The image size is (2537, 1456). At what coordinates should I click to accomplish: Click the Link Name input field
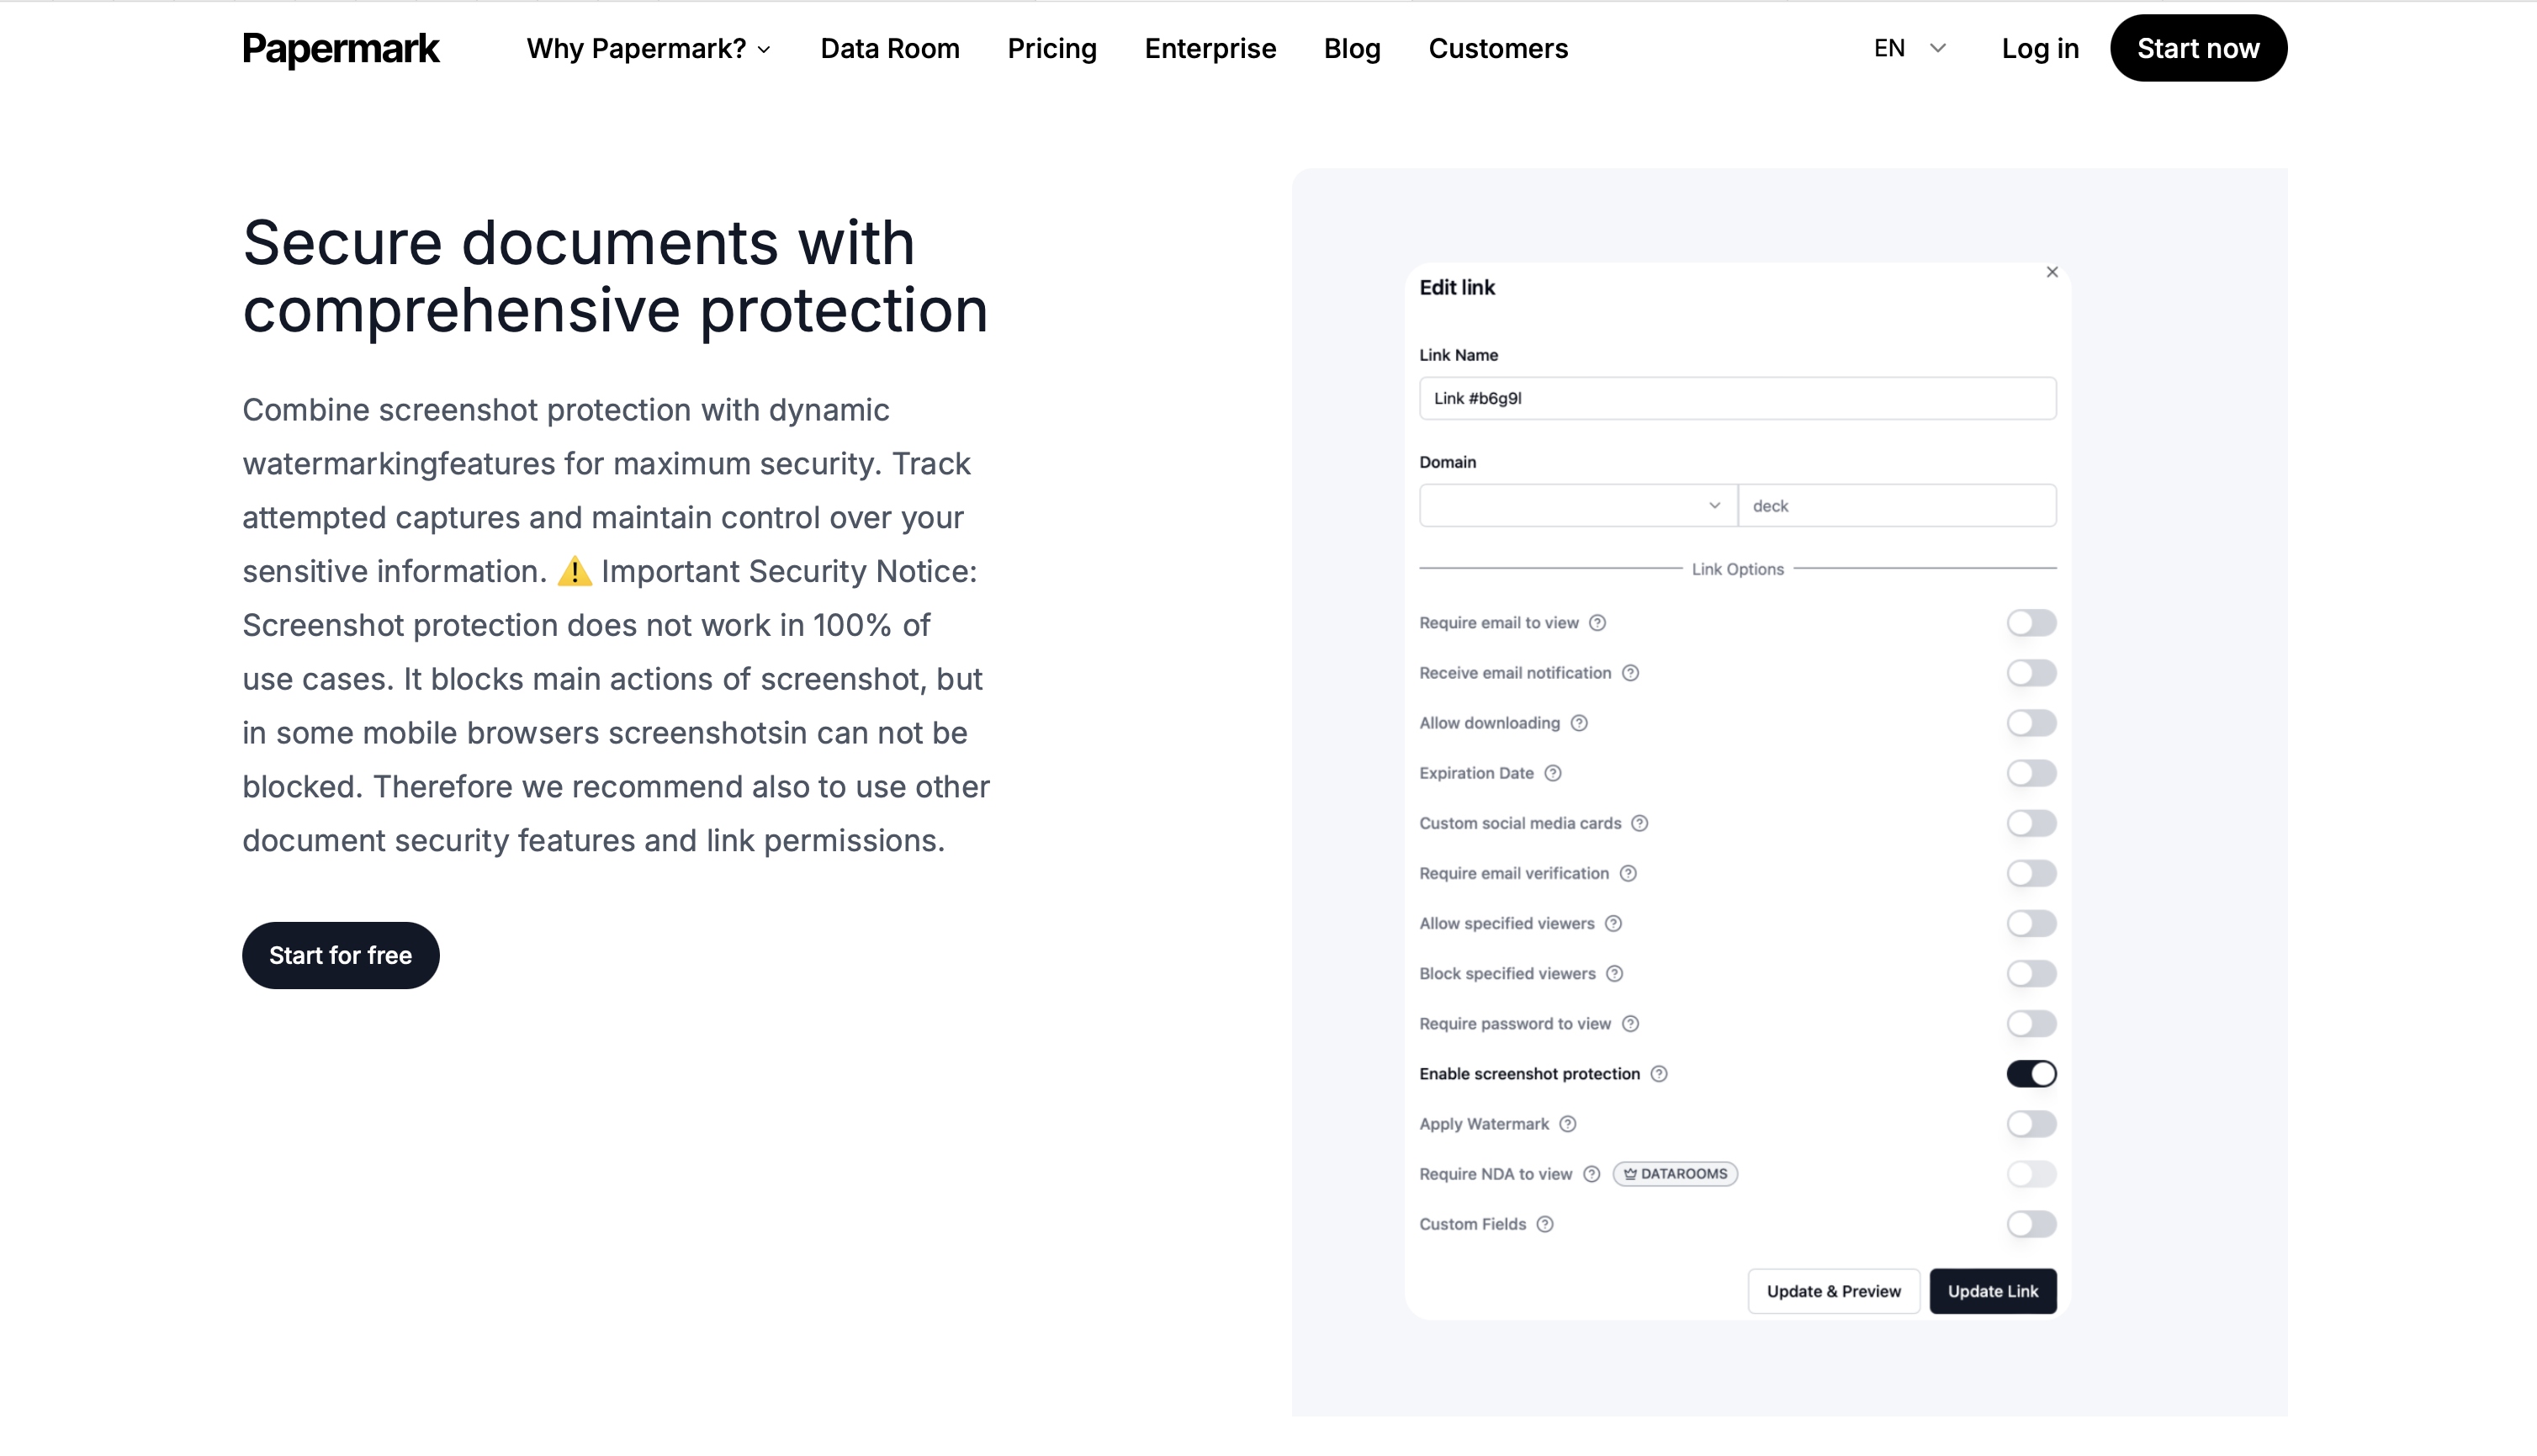[x=1737, y=398]
